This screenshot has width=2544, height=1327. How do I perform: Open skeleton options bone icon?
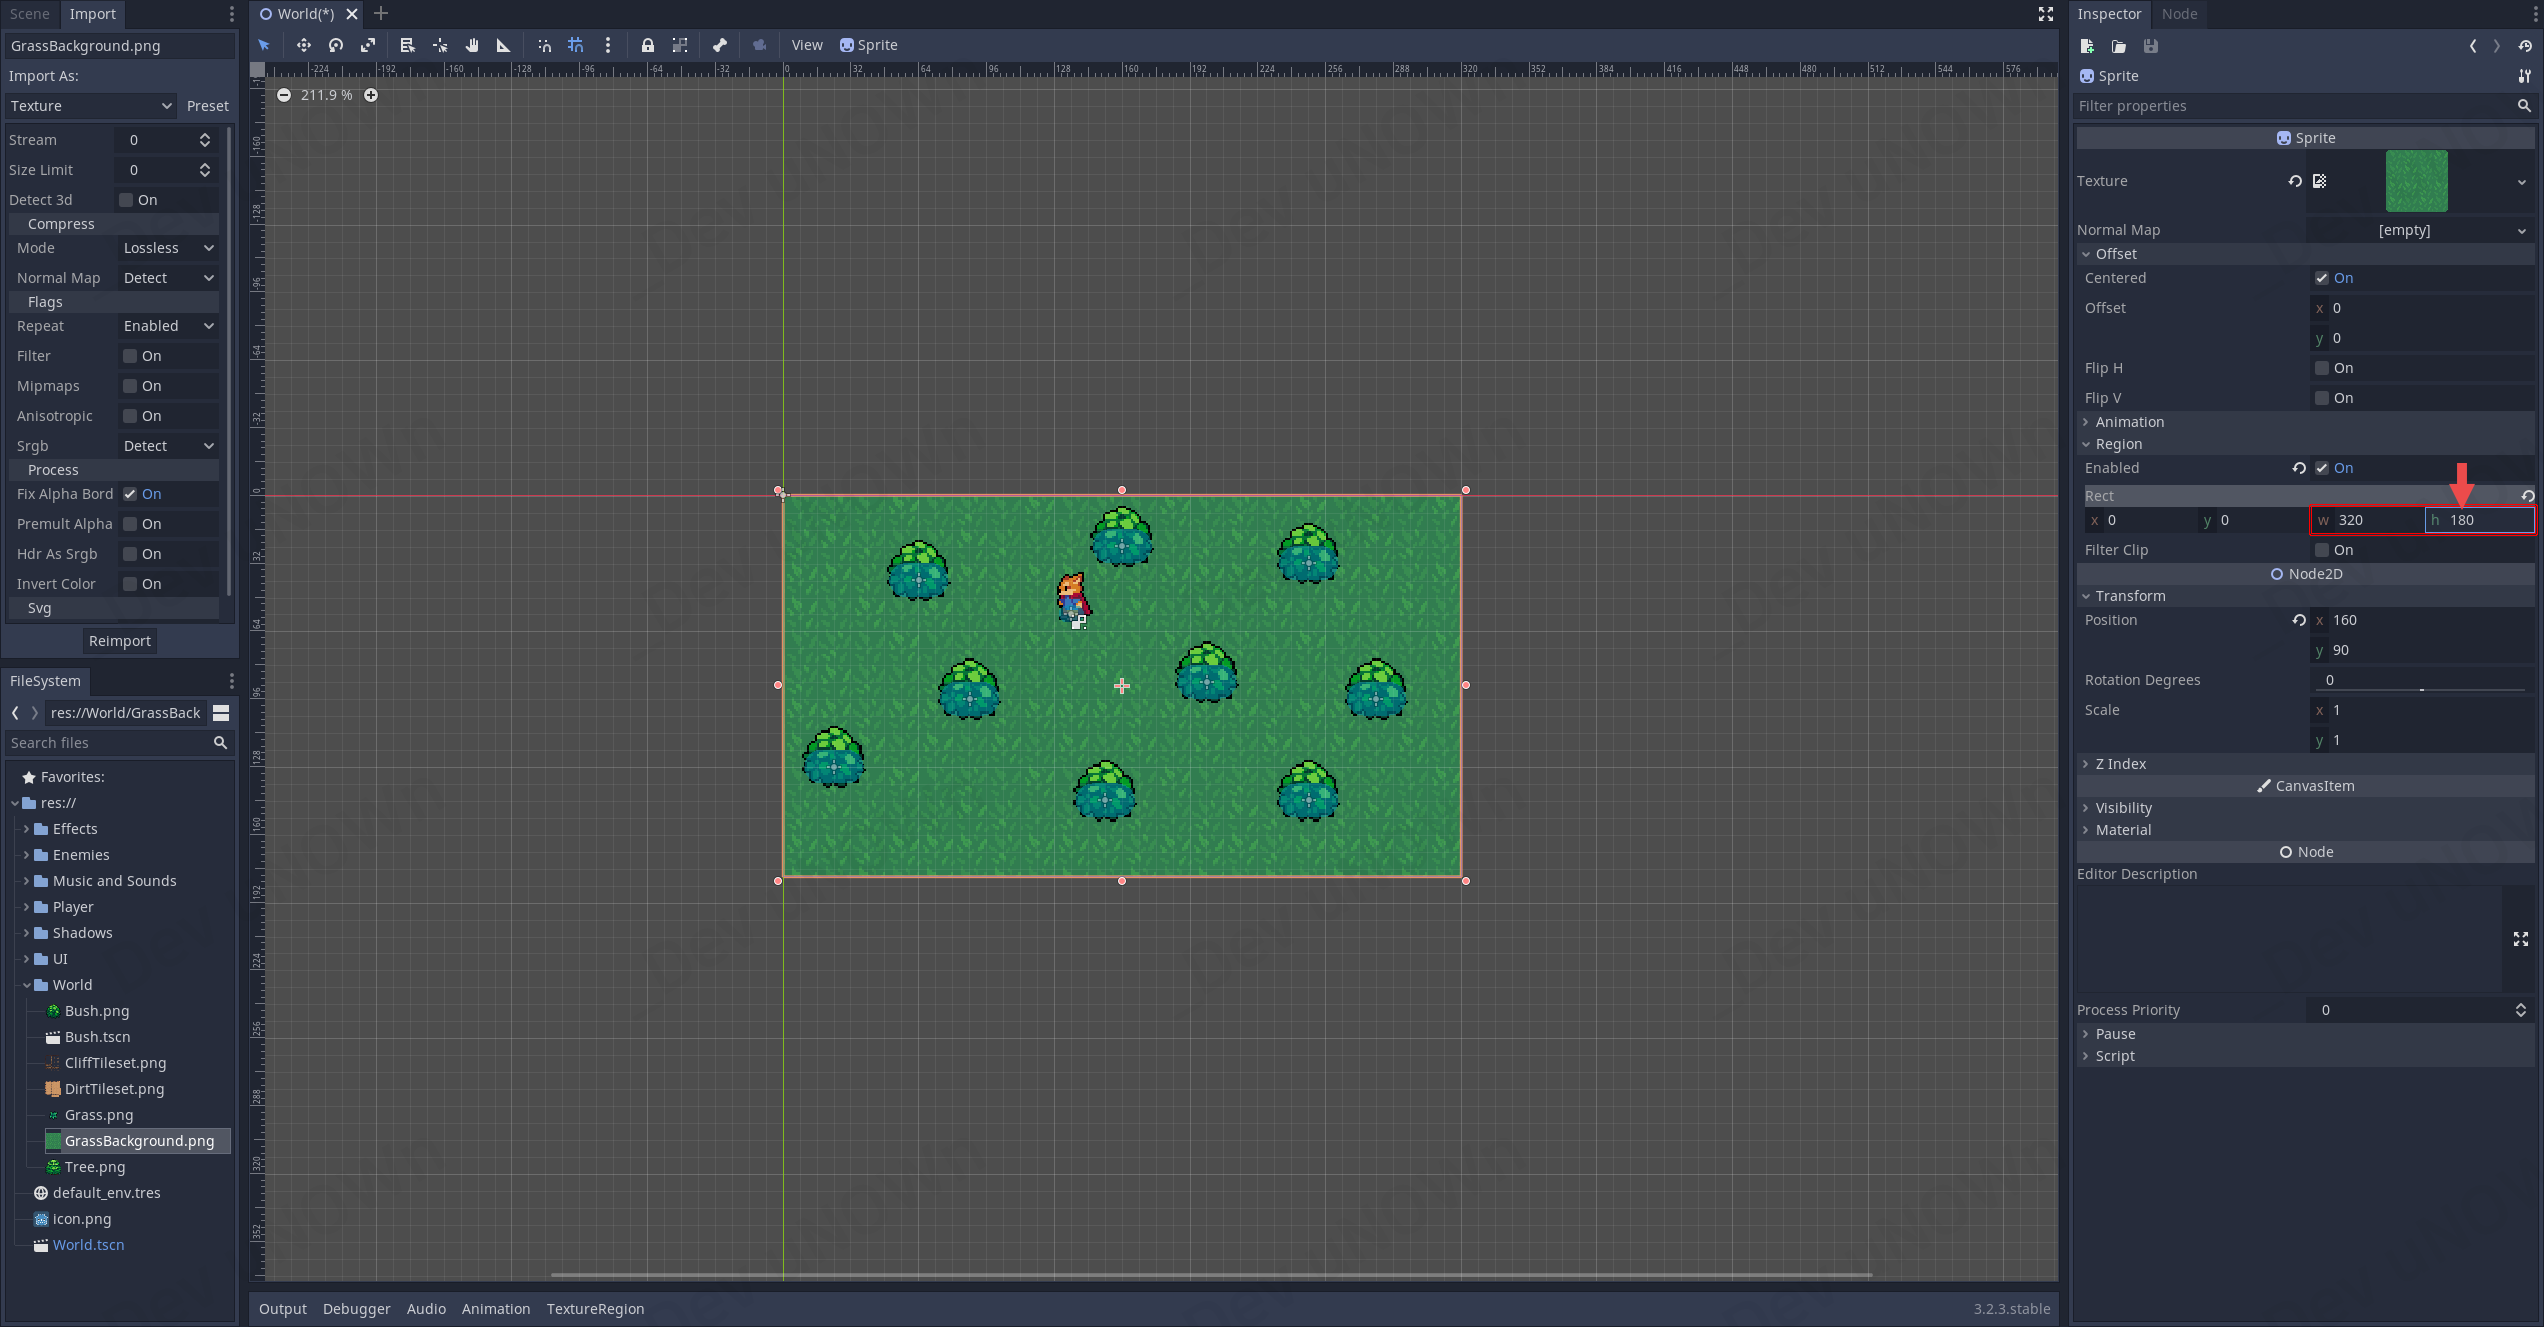720,45
